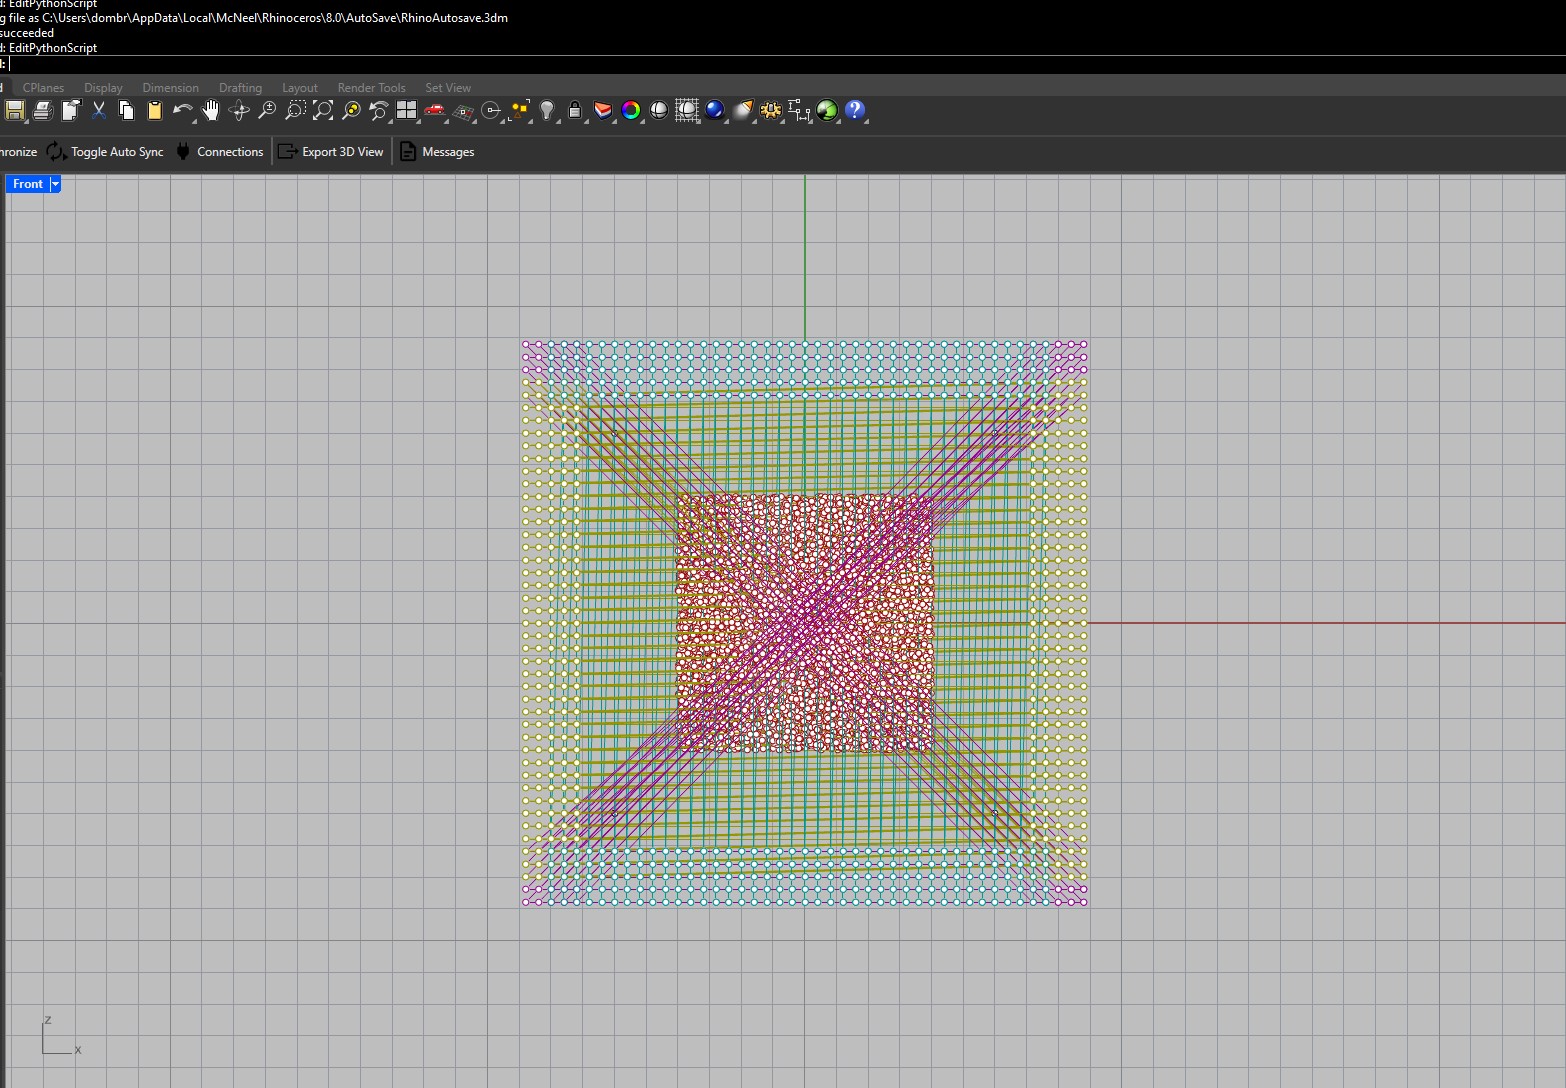Expand the Paste icon flyout arrow

tap(164, 121)
